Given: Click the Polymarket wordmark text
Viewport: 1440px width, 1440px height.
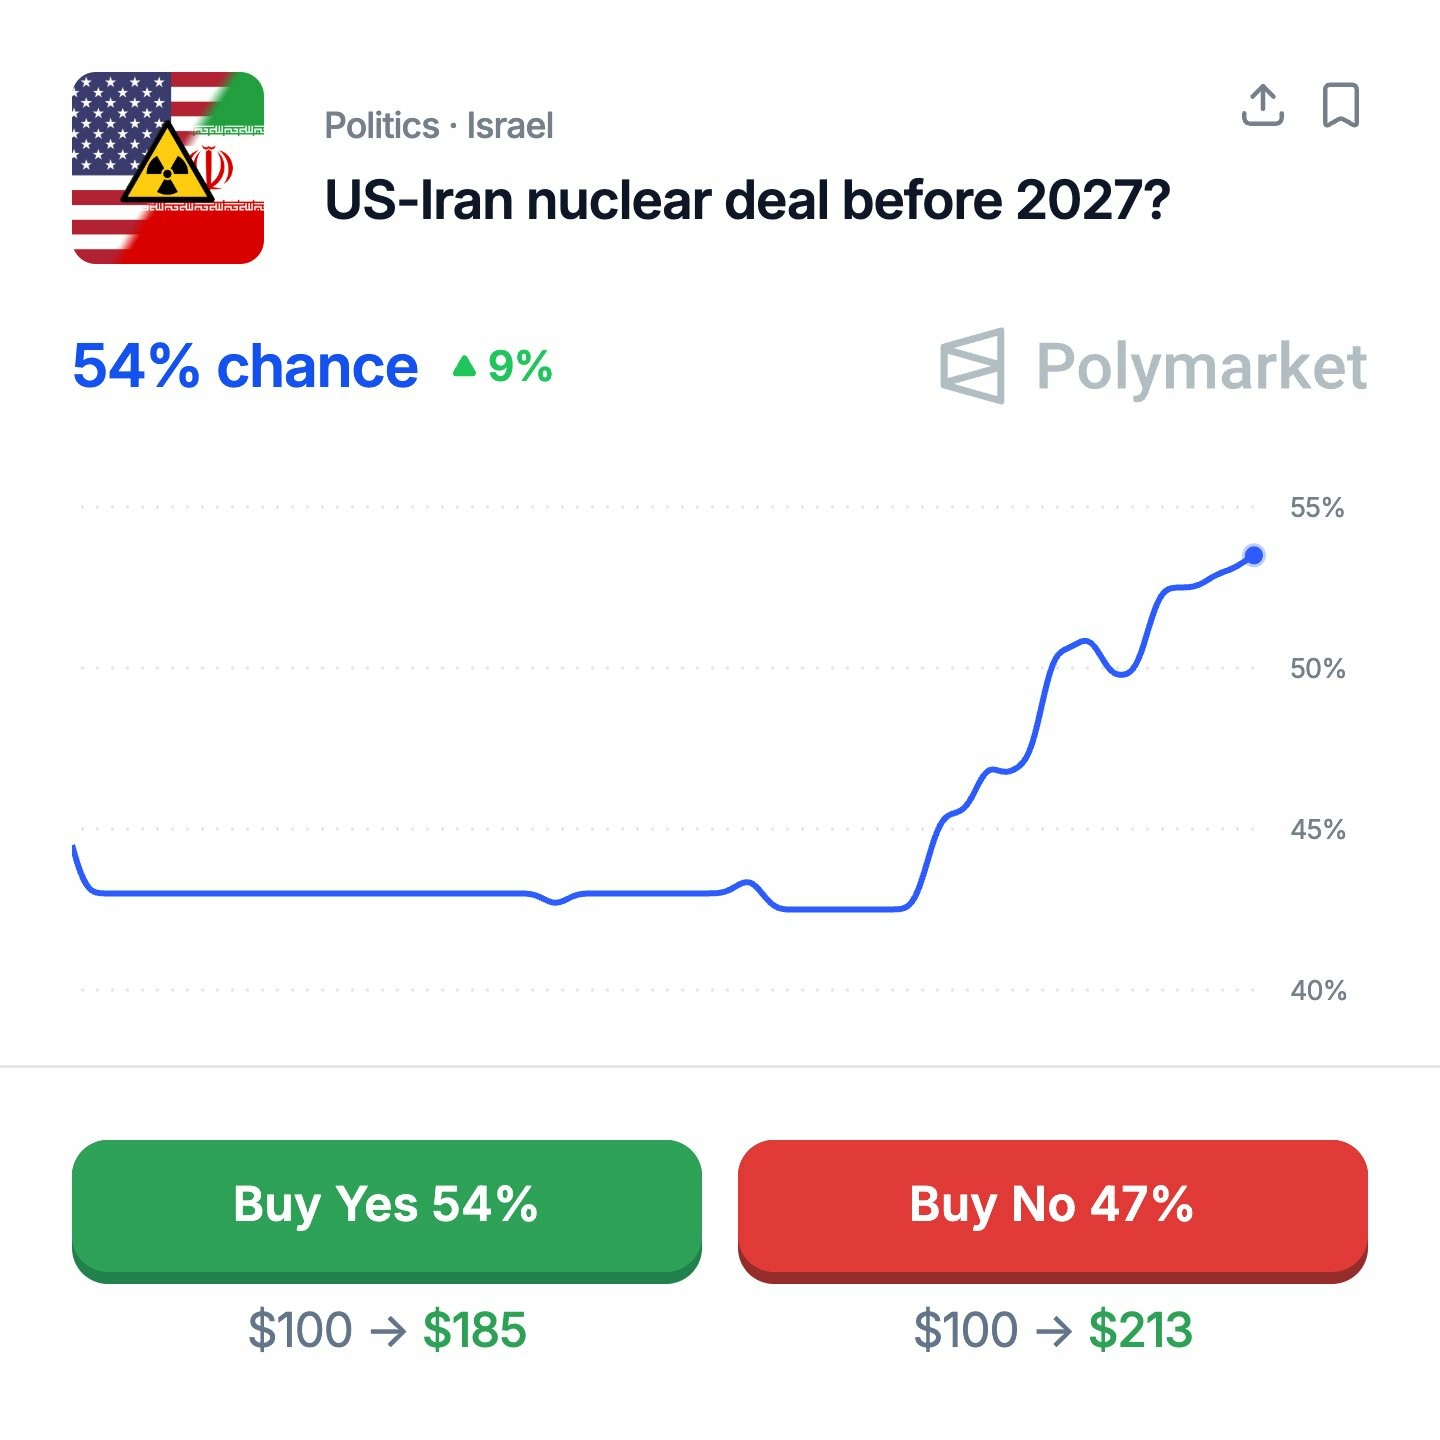Looking at the screenshot, I should [x=1201, y=367].
